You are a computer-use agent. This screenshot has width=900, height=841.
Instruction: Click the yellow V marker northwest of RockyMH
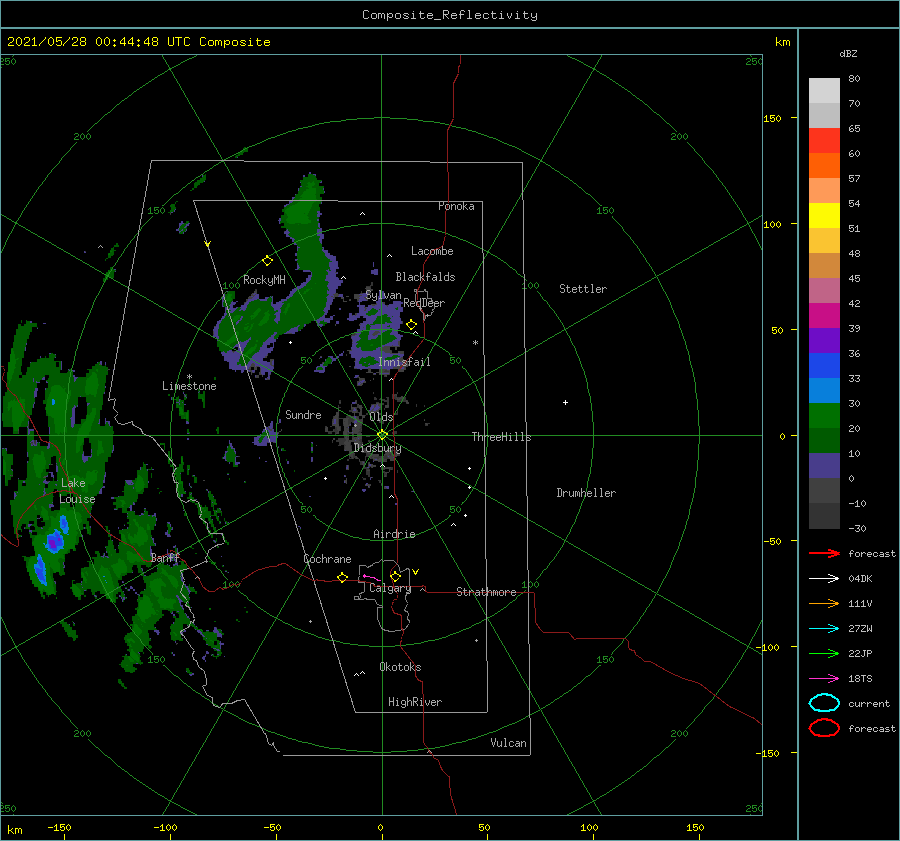208,244
